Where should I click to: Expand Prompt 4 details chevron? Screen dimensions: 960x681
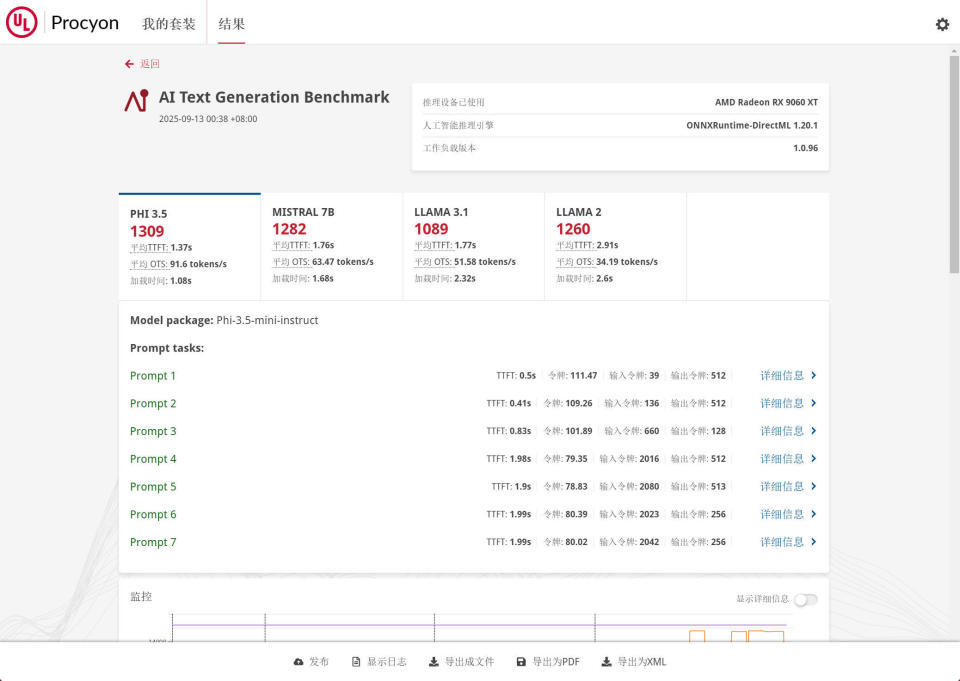[x=813, y=459]
